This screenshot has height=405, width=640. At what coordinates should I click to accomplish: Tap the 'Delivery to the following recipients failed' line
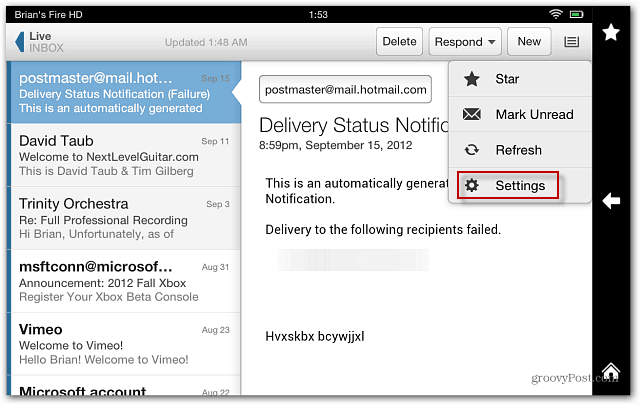pos(383,229)
